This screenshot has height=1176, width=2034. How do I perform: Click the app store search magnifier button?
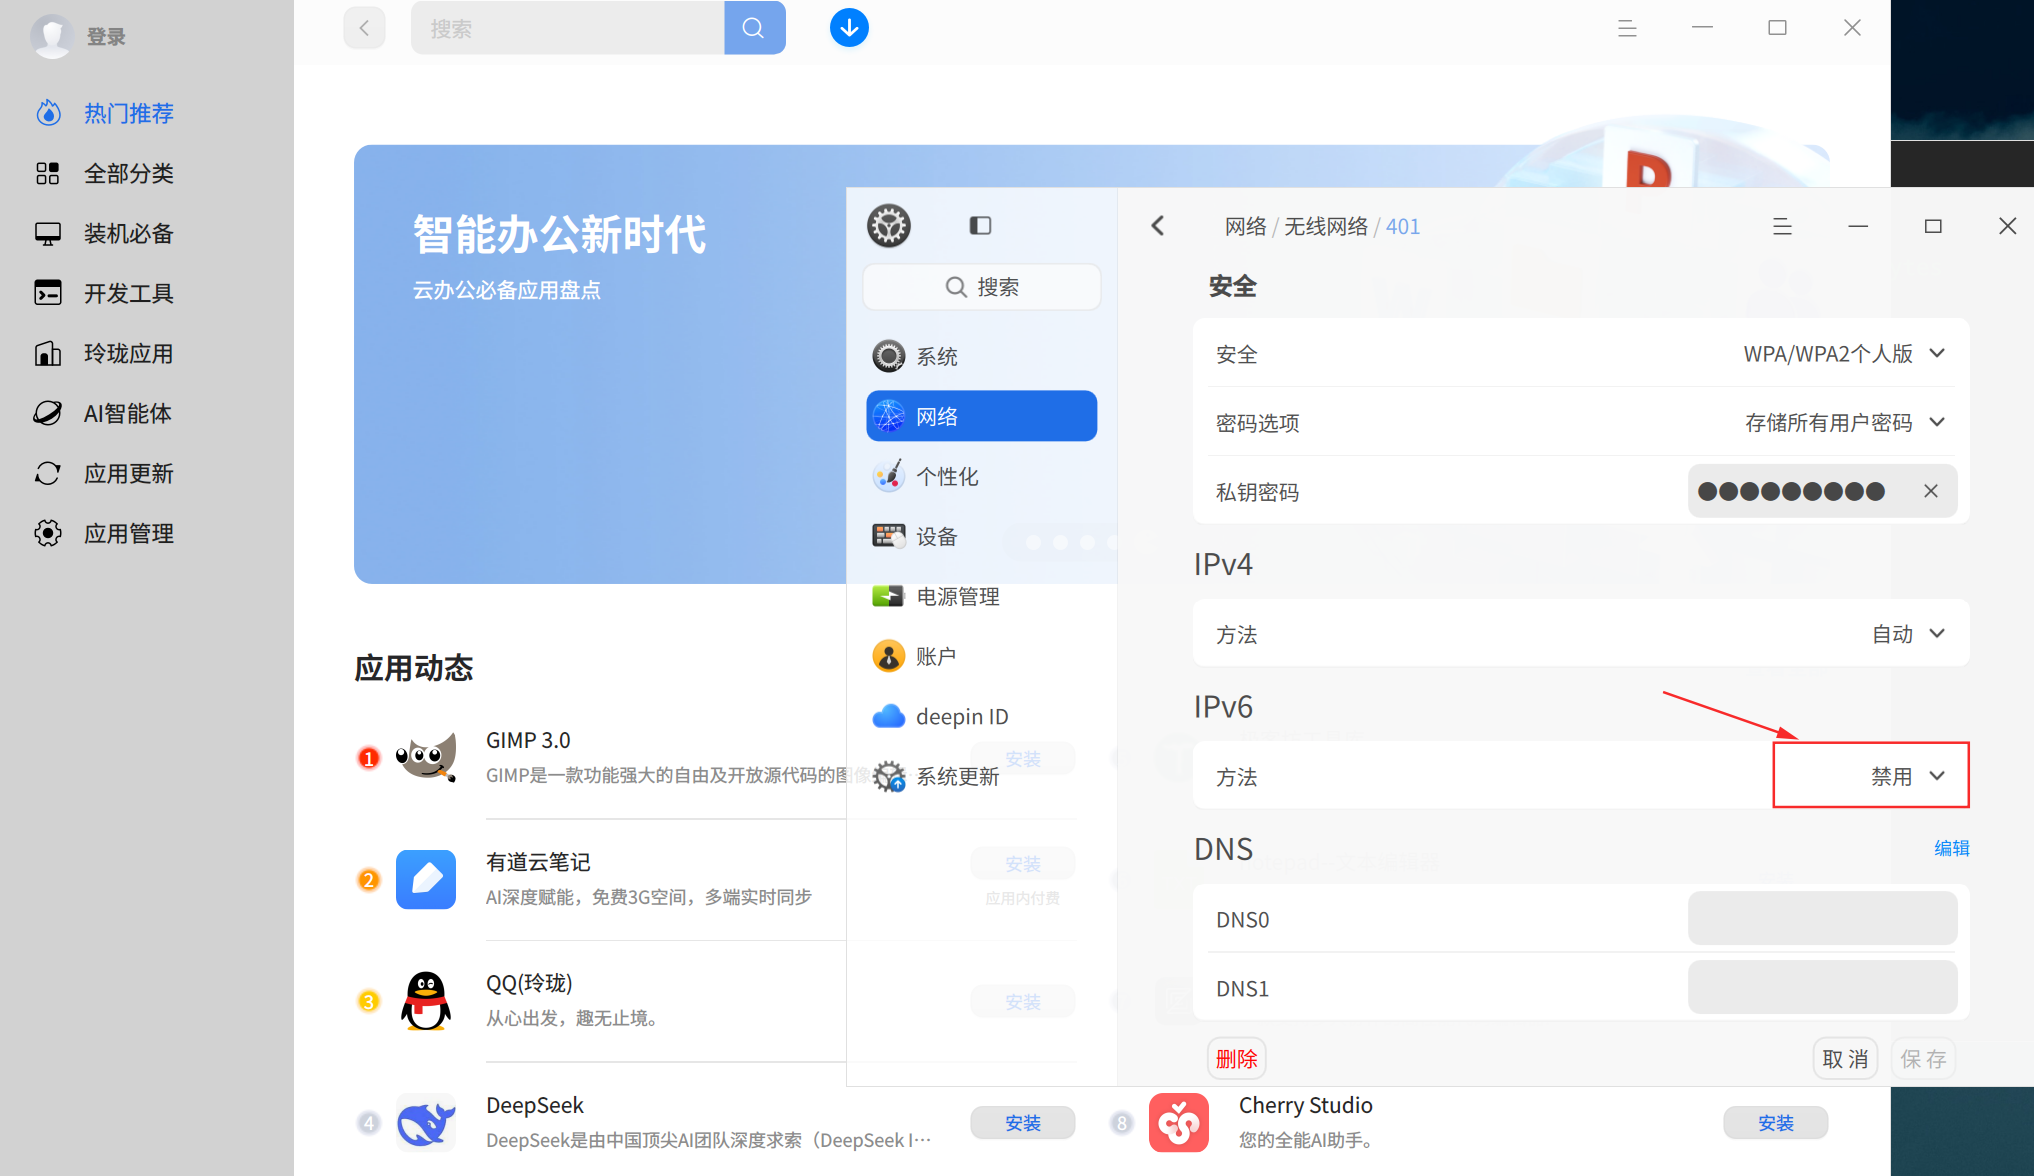[754, 28]
